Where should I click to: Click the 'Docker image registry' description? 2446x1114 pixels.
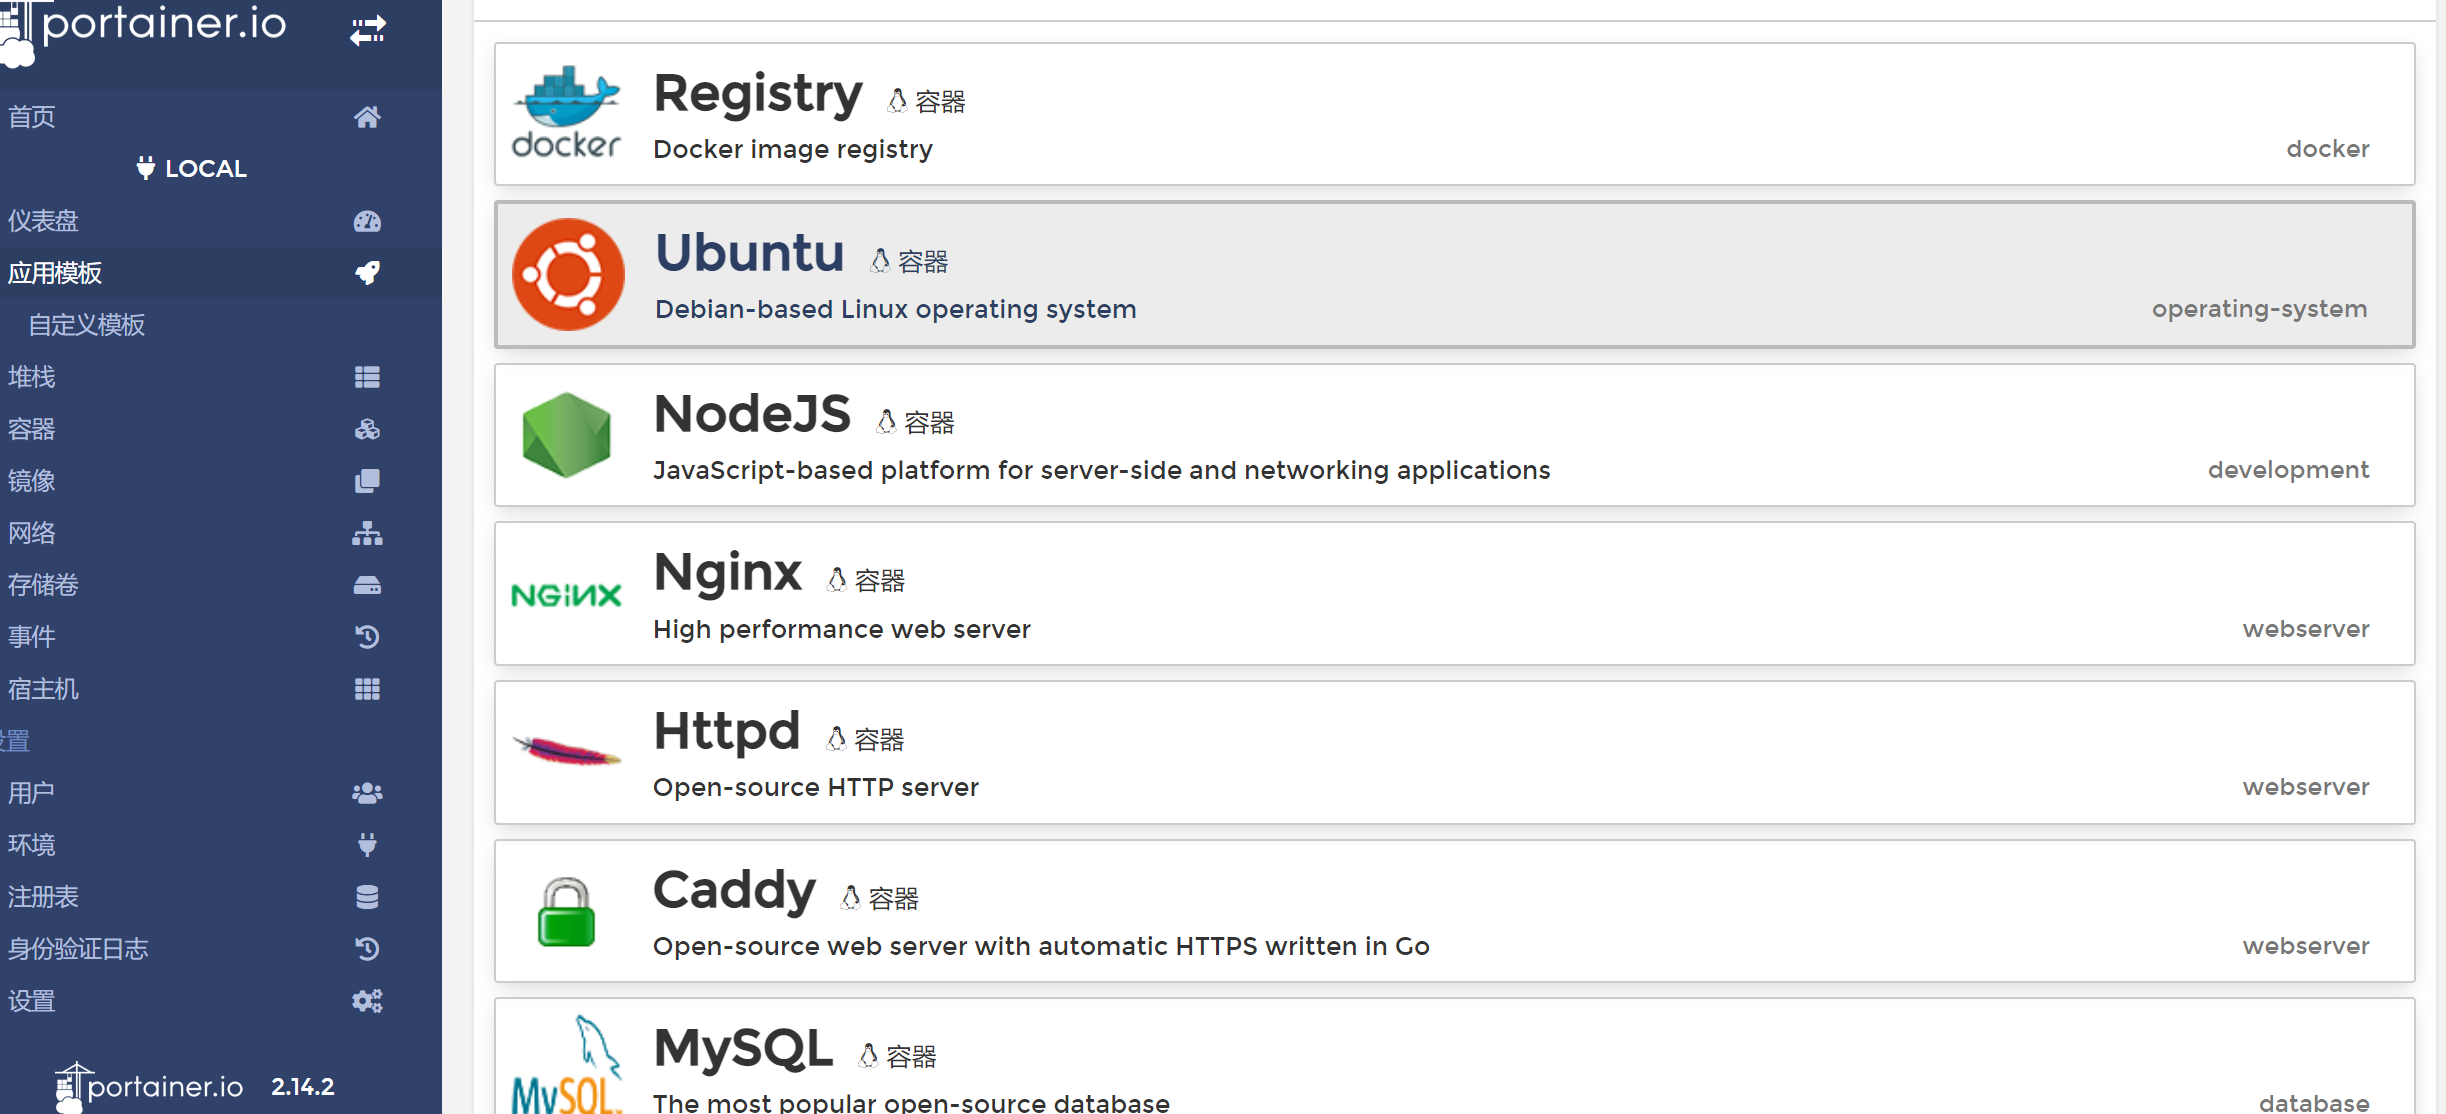(x=793, y=150)
